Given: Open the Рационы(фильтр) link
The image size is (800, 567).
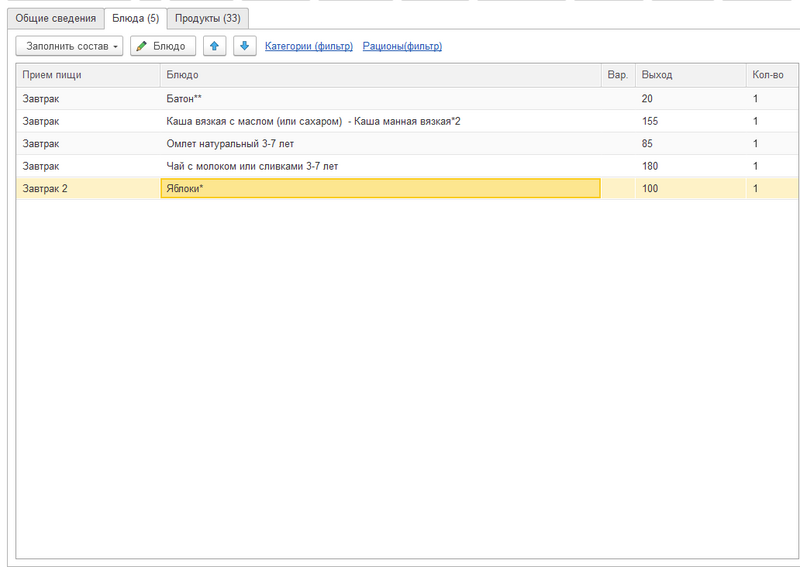Looking at the screenshot, I should click(x=402, y=46).
